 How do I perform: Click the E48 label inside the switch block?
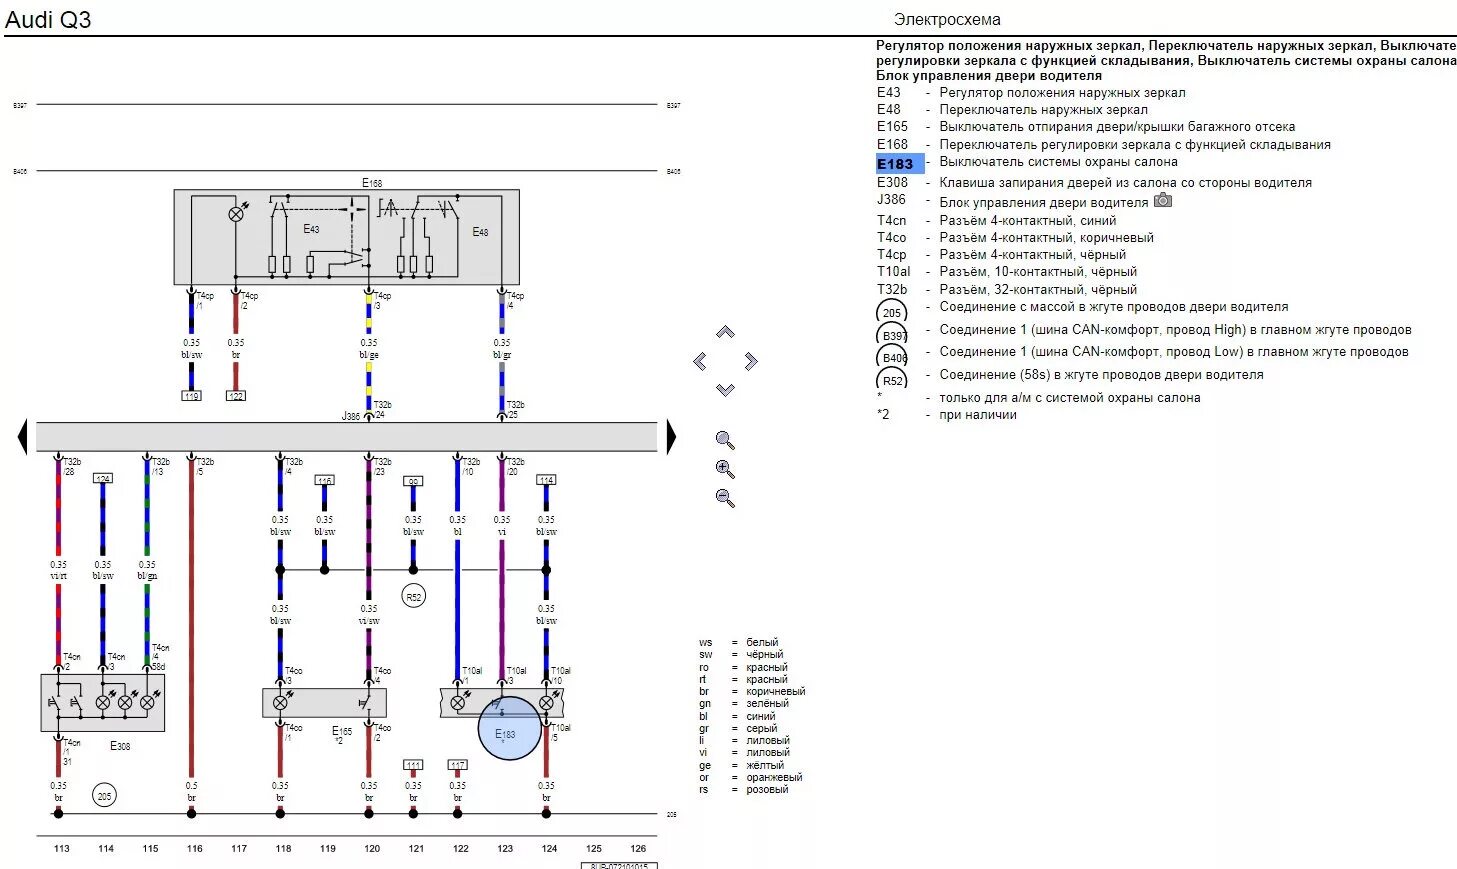point(480,232)
